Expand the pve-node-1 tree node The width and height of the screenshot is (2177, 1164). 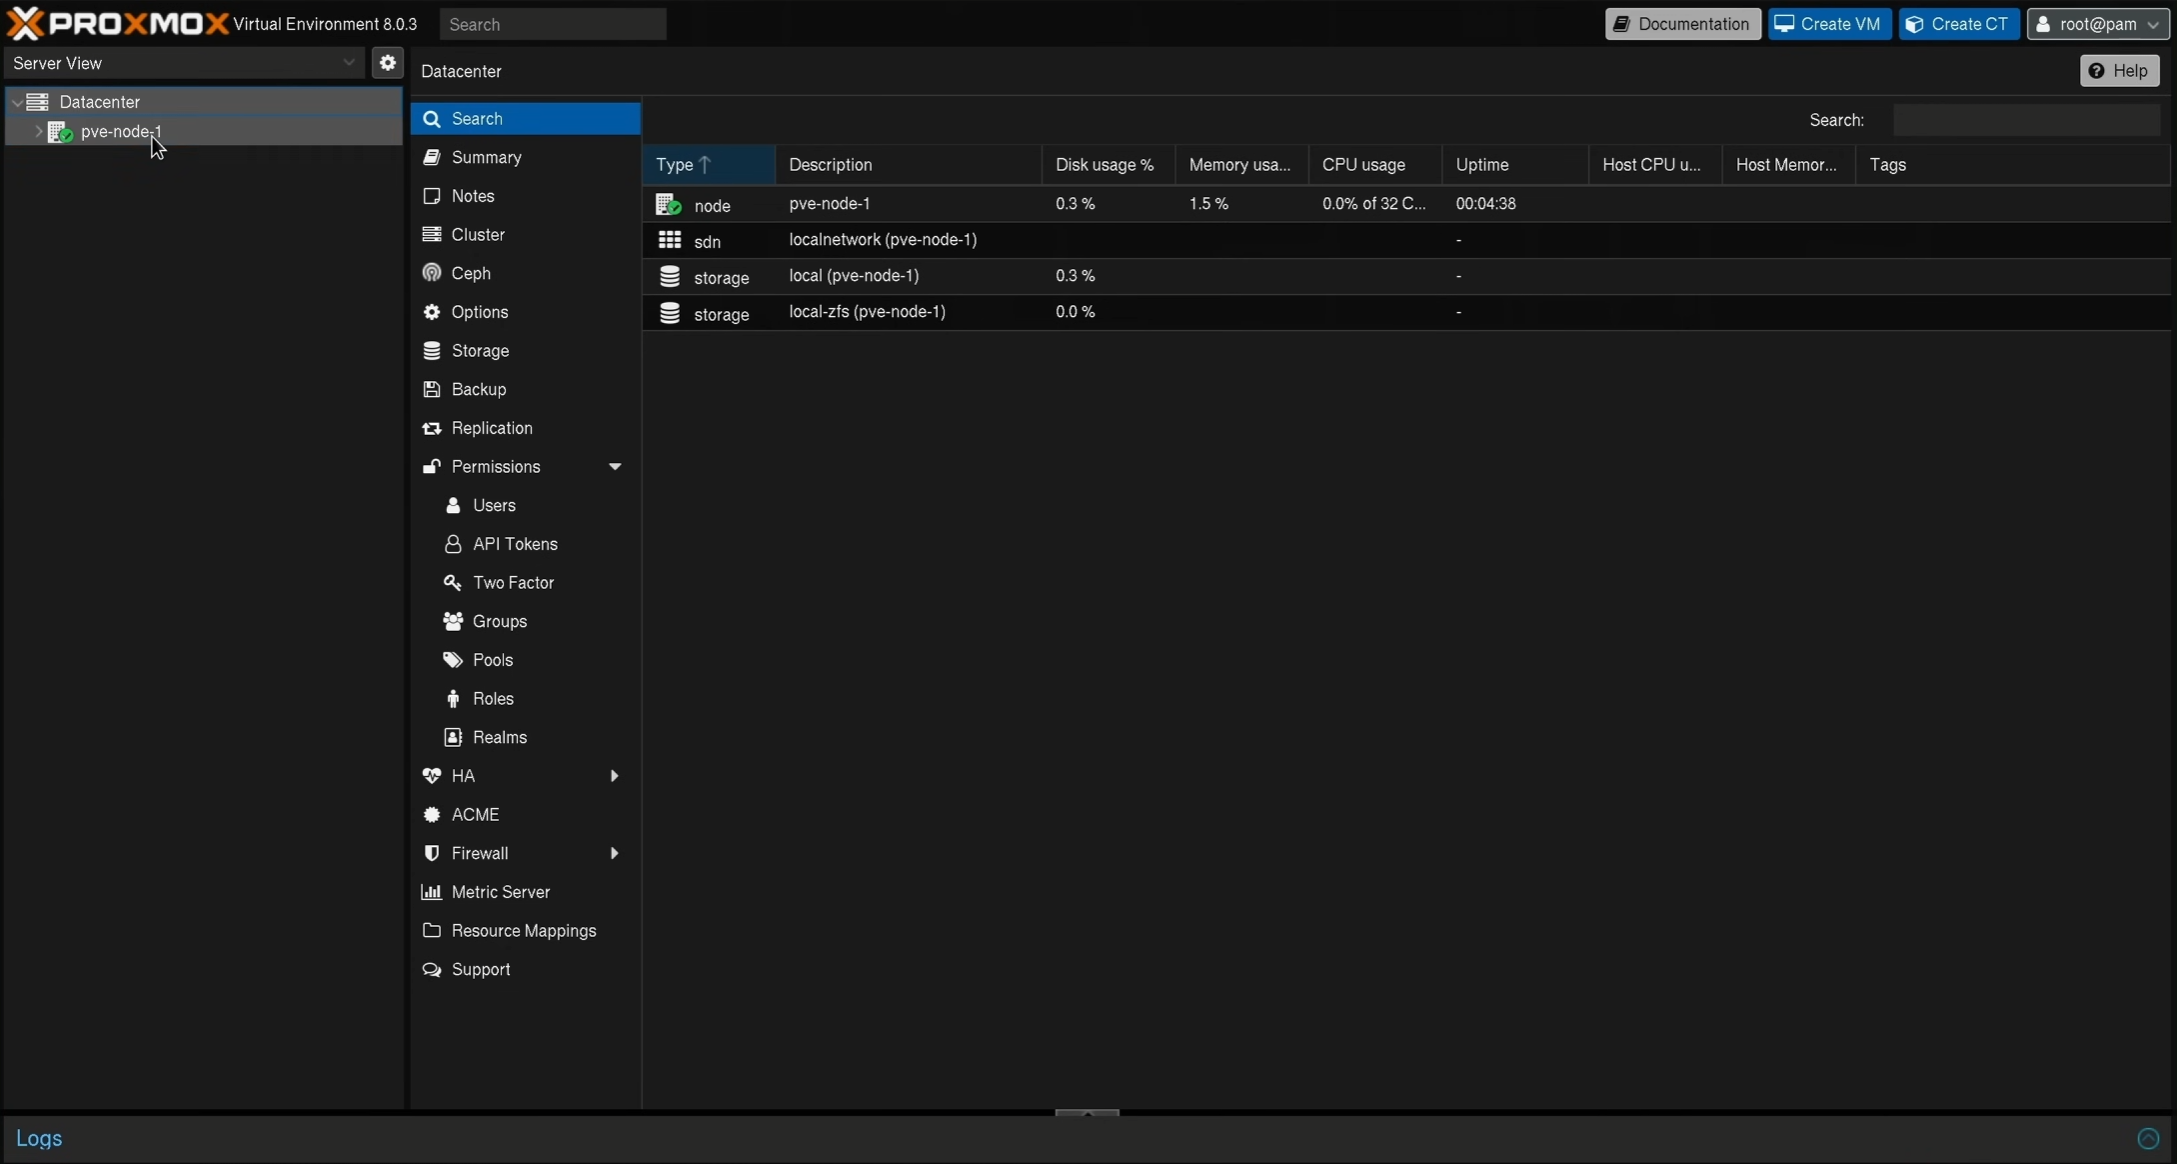(x=38, y=132)
